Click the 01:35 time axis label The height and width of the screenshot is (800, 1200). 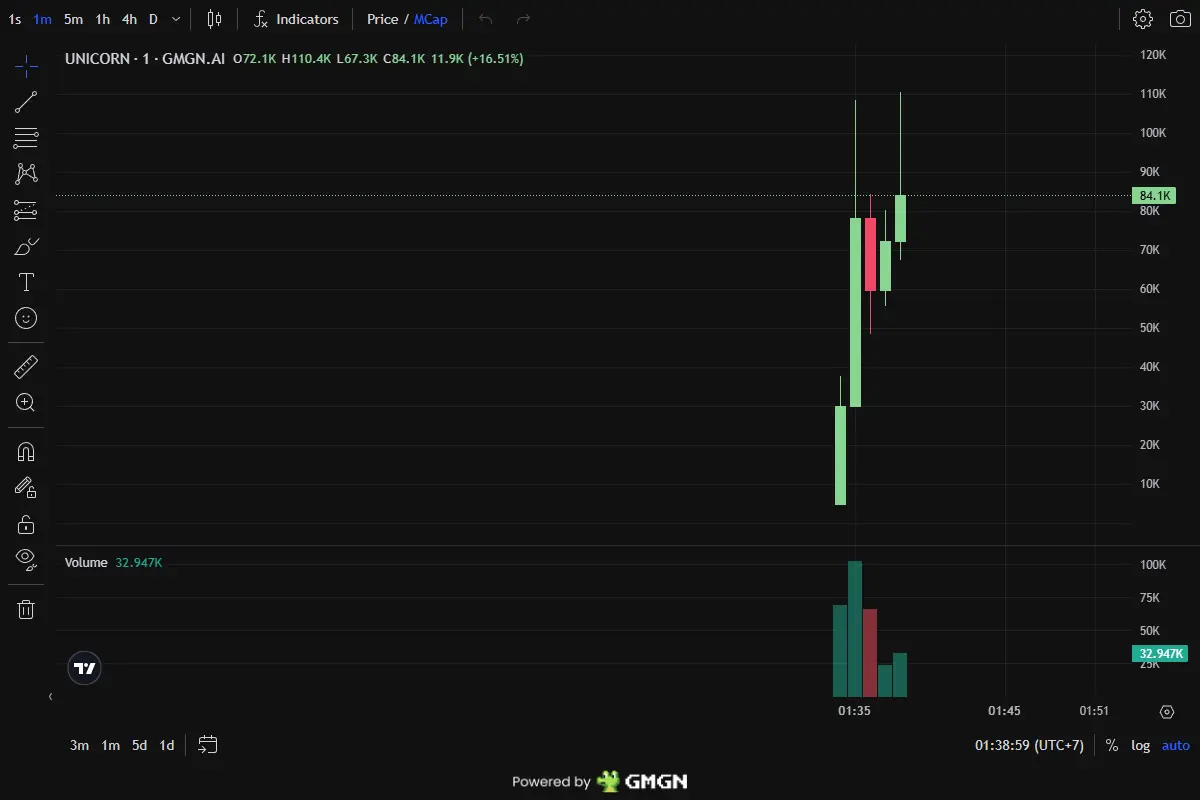coord(854,711)
